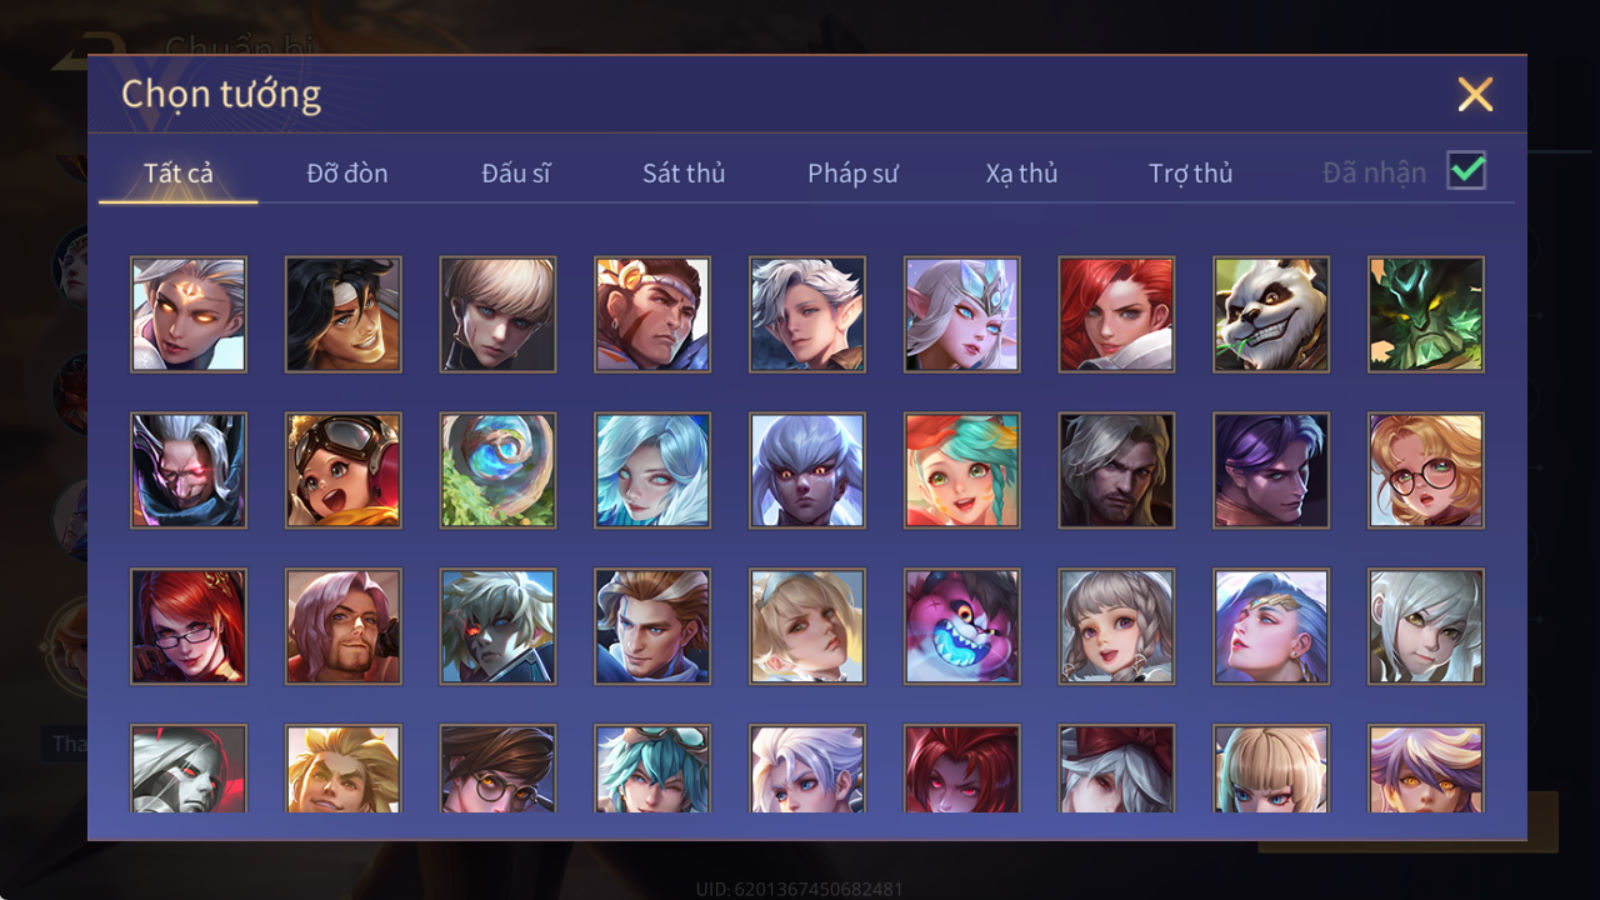This screenshot has width=1600, height=900.
Task: Pick the purple grinning cat hero
Action: click(962, 627)
